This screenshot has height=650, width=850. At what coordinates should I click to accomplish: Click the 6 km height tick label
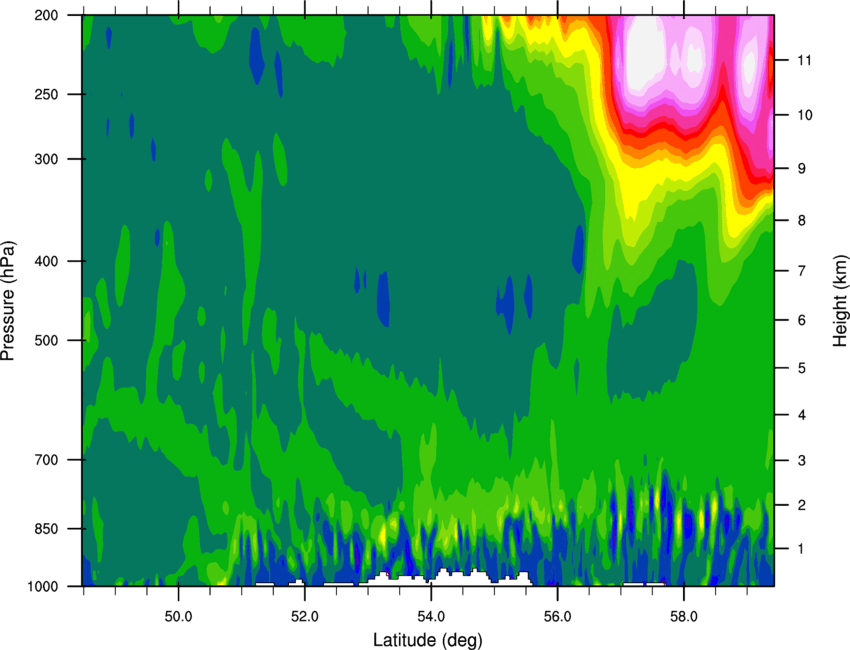click(802, 320)
